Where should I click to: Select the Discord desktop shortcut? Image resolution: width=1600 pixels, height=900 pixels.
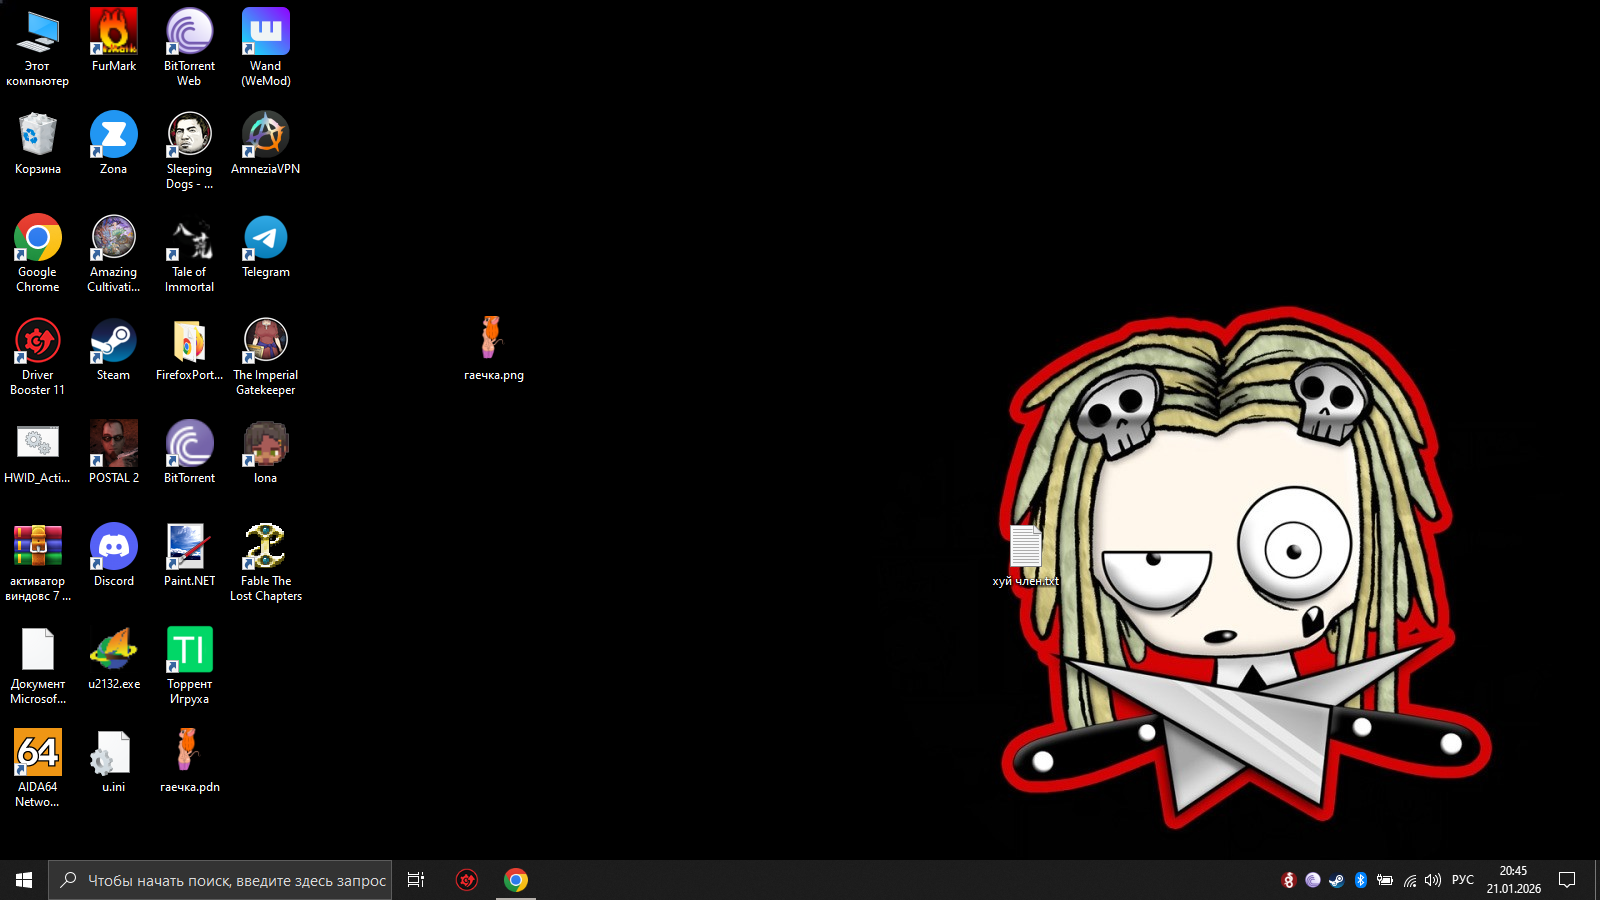[x=114, y=555]
